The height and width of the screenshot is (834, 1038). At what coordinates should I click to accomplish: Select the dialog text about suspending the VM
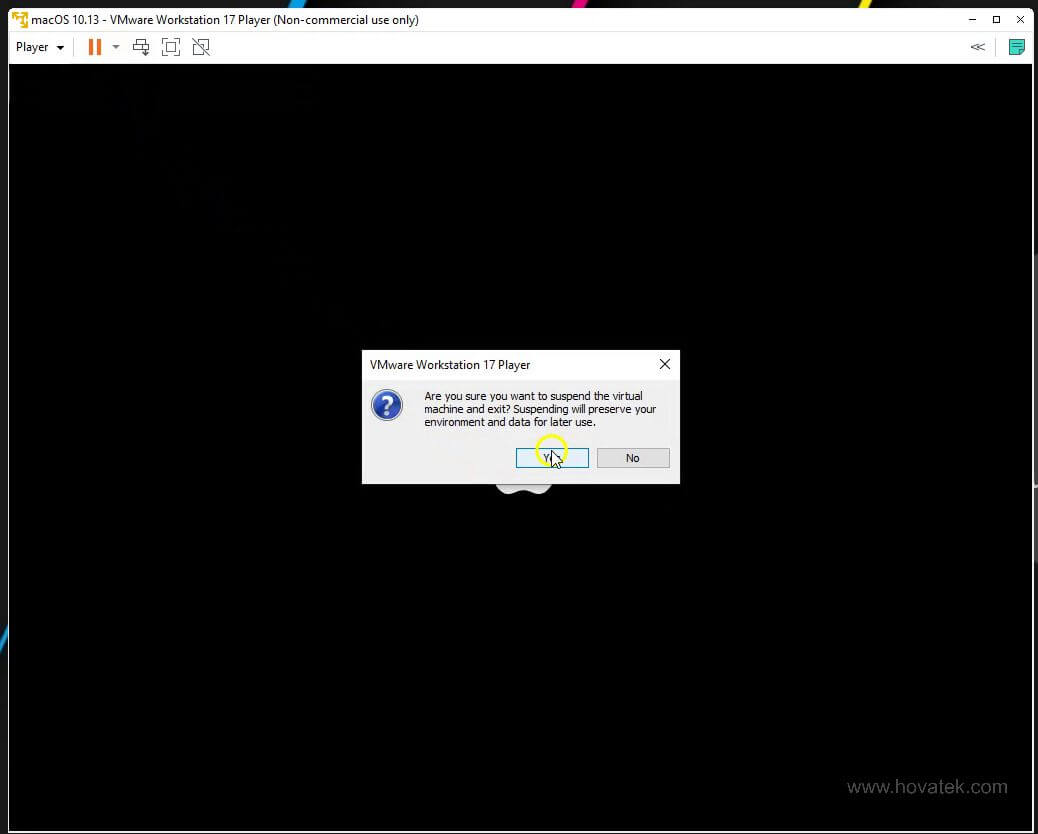[540, 408]
